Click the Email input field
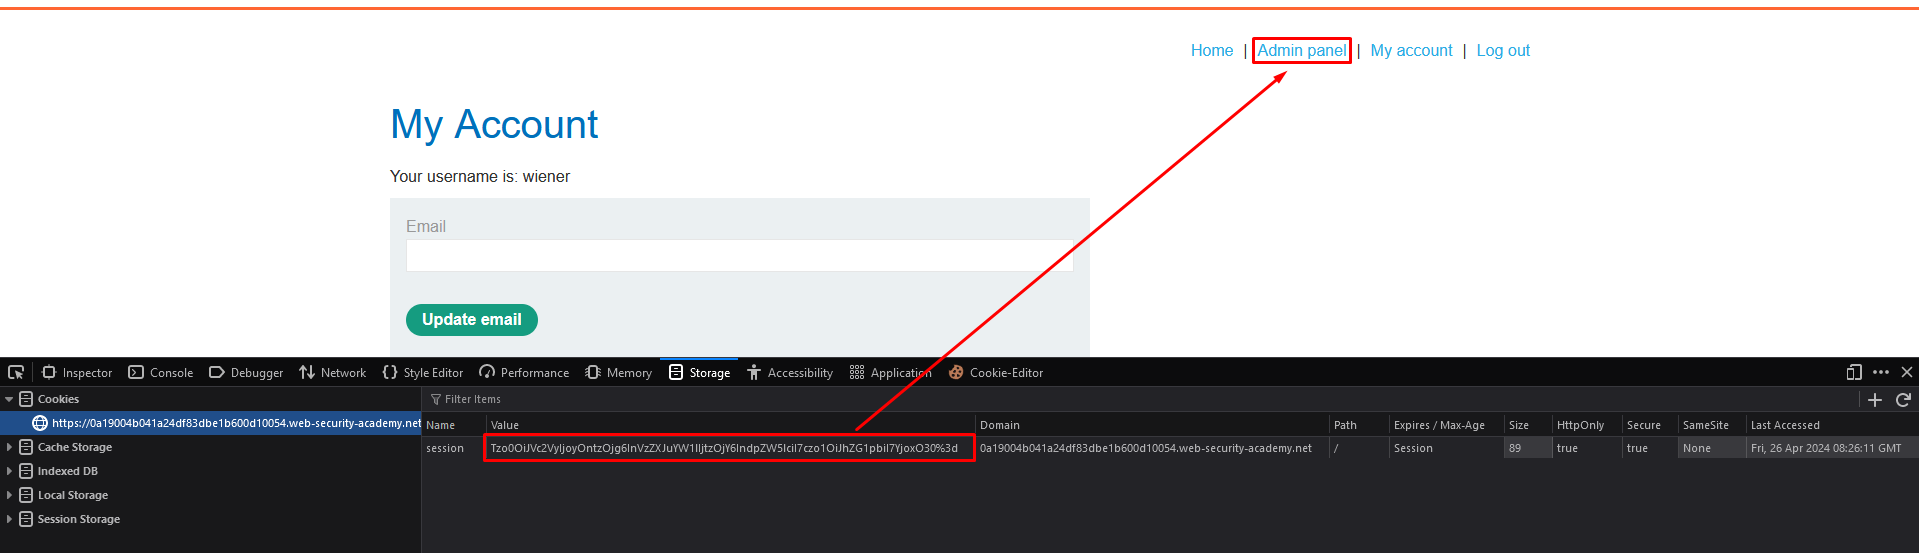Image resolution: width=1919 pixels, height=553 pixels. coord(739,255)
